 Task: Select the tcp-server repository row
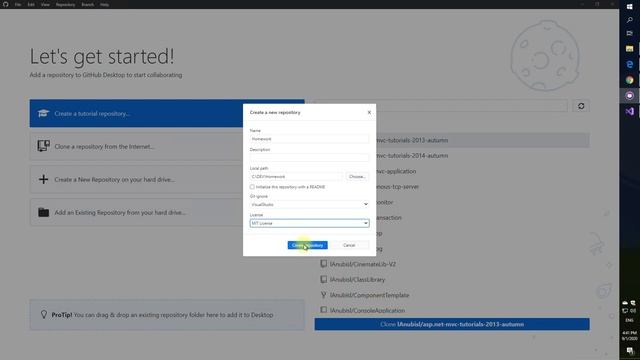pos(452,187)
